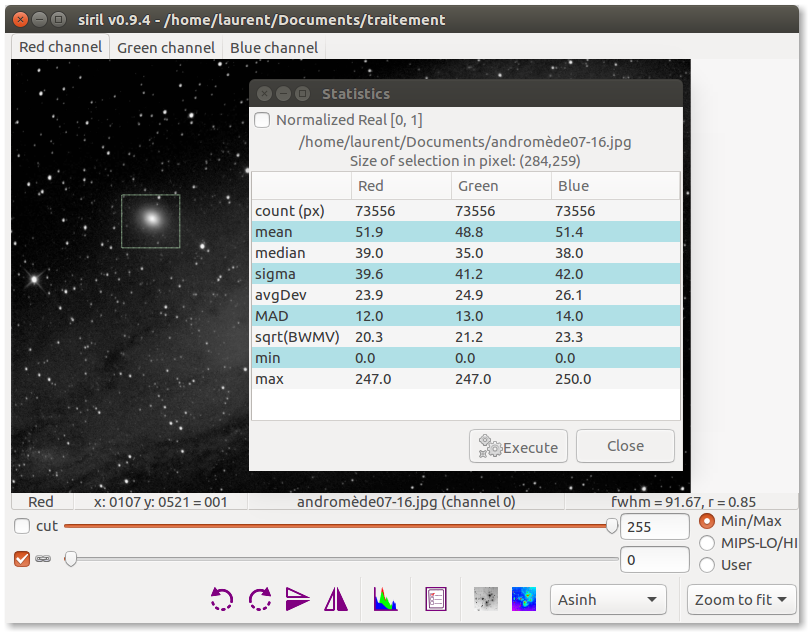Screen dimensions: 808x632
Task: Toggle false color rendering icon
Action: [x=523, y=599]
